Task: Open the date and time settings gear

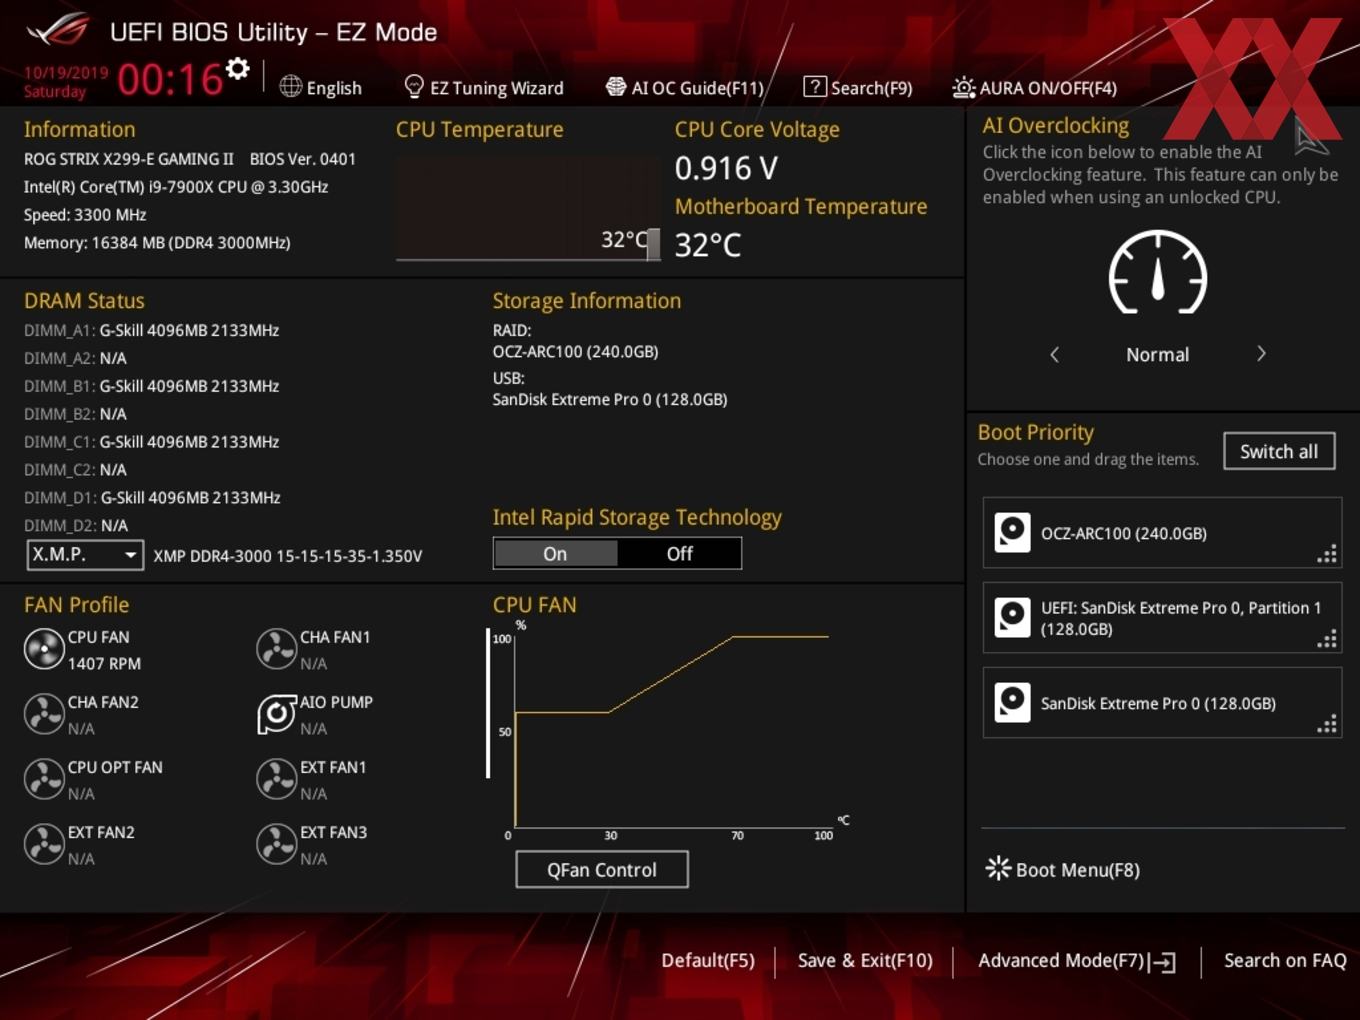Action: (x=237, y=69)
